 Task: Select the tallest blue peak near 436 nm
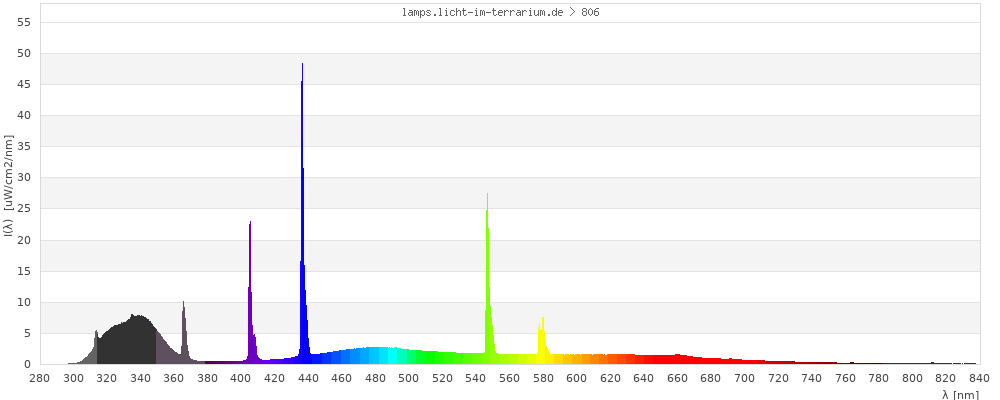[302, 200]
